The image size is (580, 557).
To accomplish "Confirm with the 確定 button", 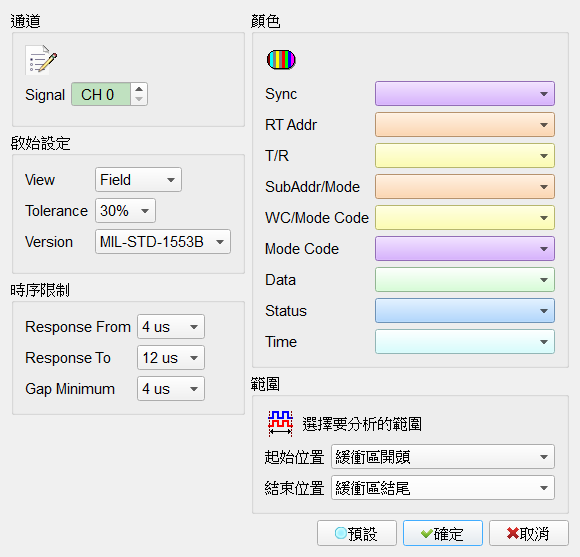I will (443, 533).
